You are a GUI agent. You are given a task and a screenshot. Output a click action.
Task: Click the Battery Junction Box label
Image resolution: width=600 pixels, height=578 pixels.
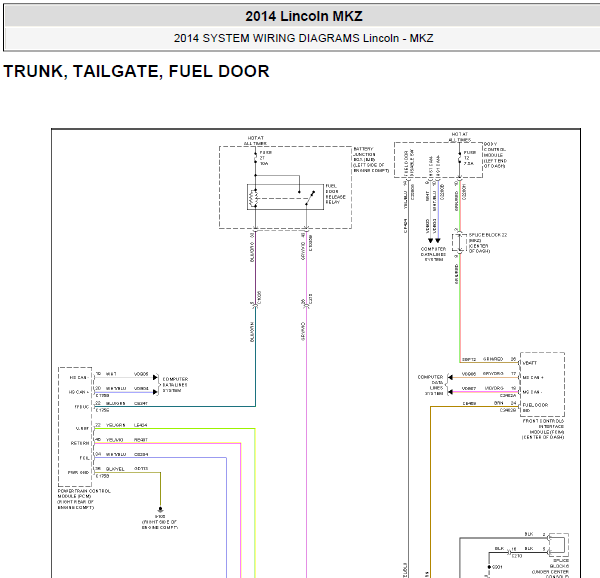pyautogui.click(x=371, y=160)
